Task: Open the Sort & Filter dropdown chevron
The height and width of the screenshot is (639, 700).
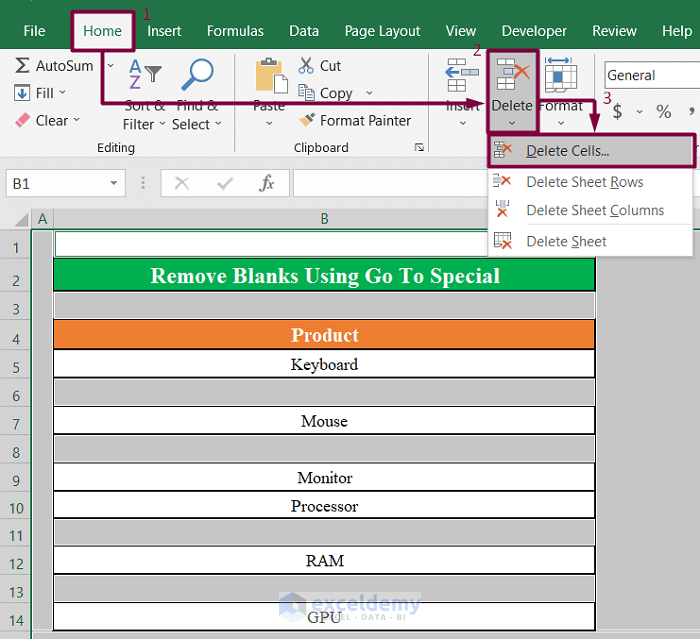Action: pyautogui.click(x=162, y=124)
